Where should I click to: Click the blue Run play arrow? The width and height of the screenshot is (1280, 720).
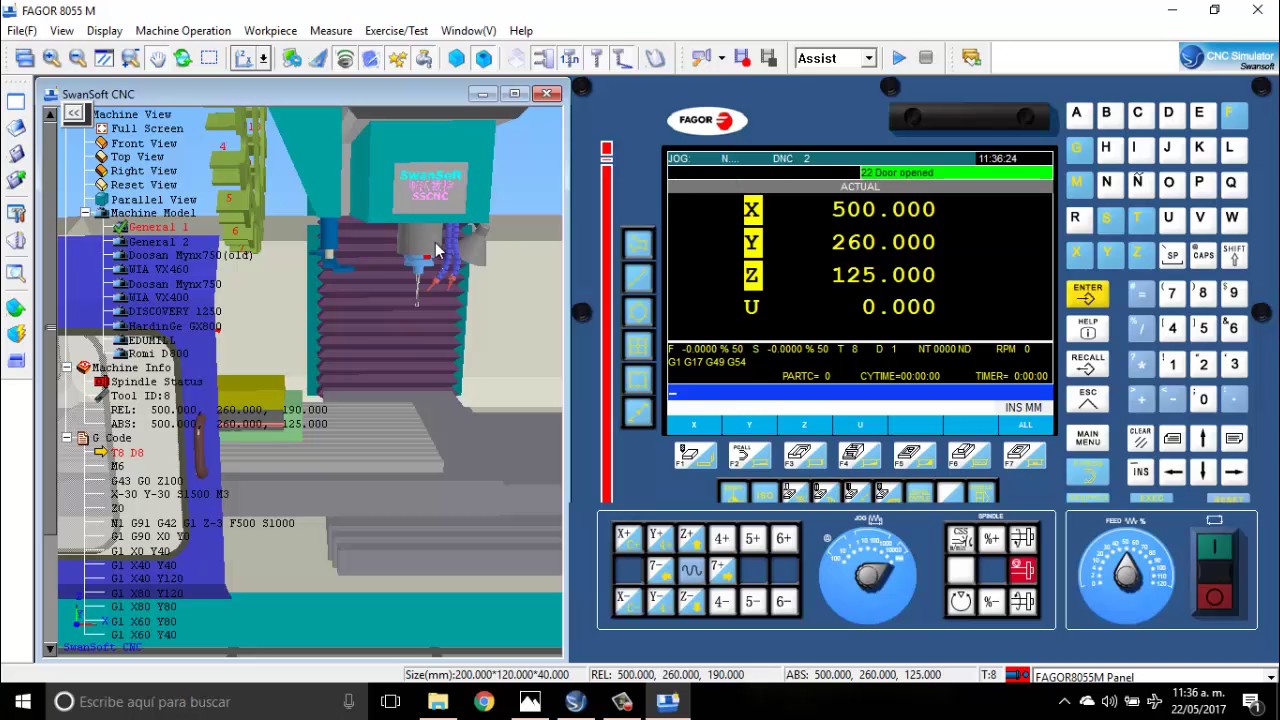tap(899, 58)
